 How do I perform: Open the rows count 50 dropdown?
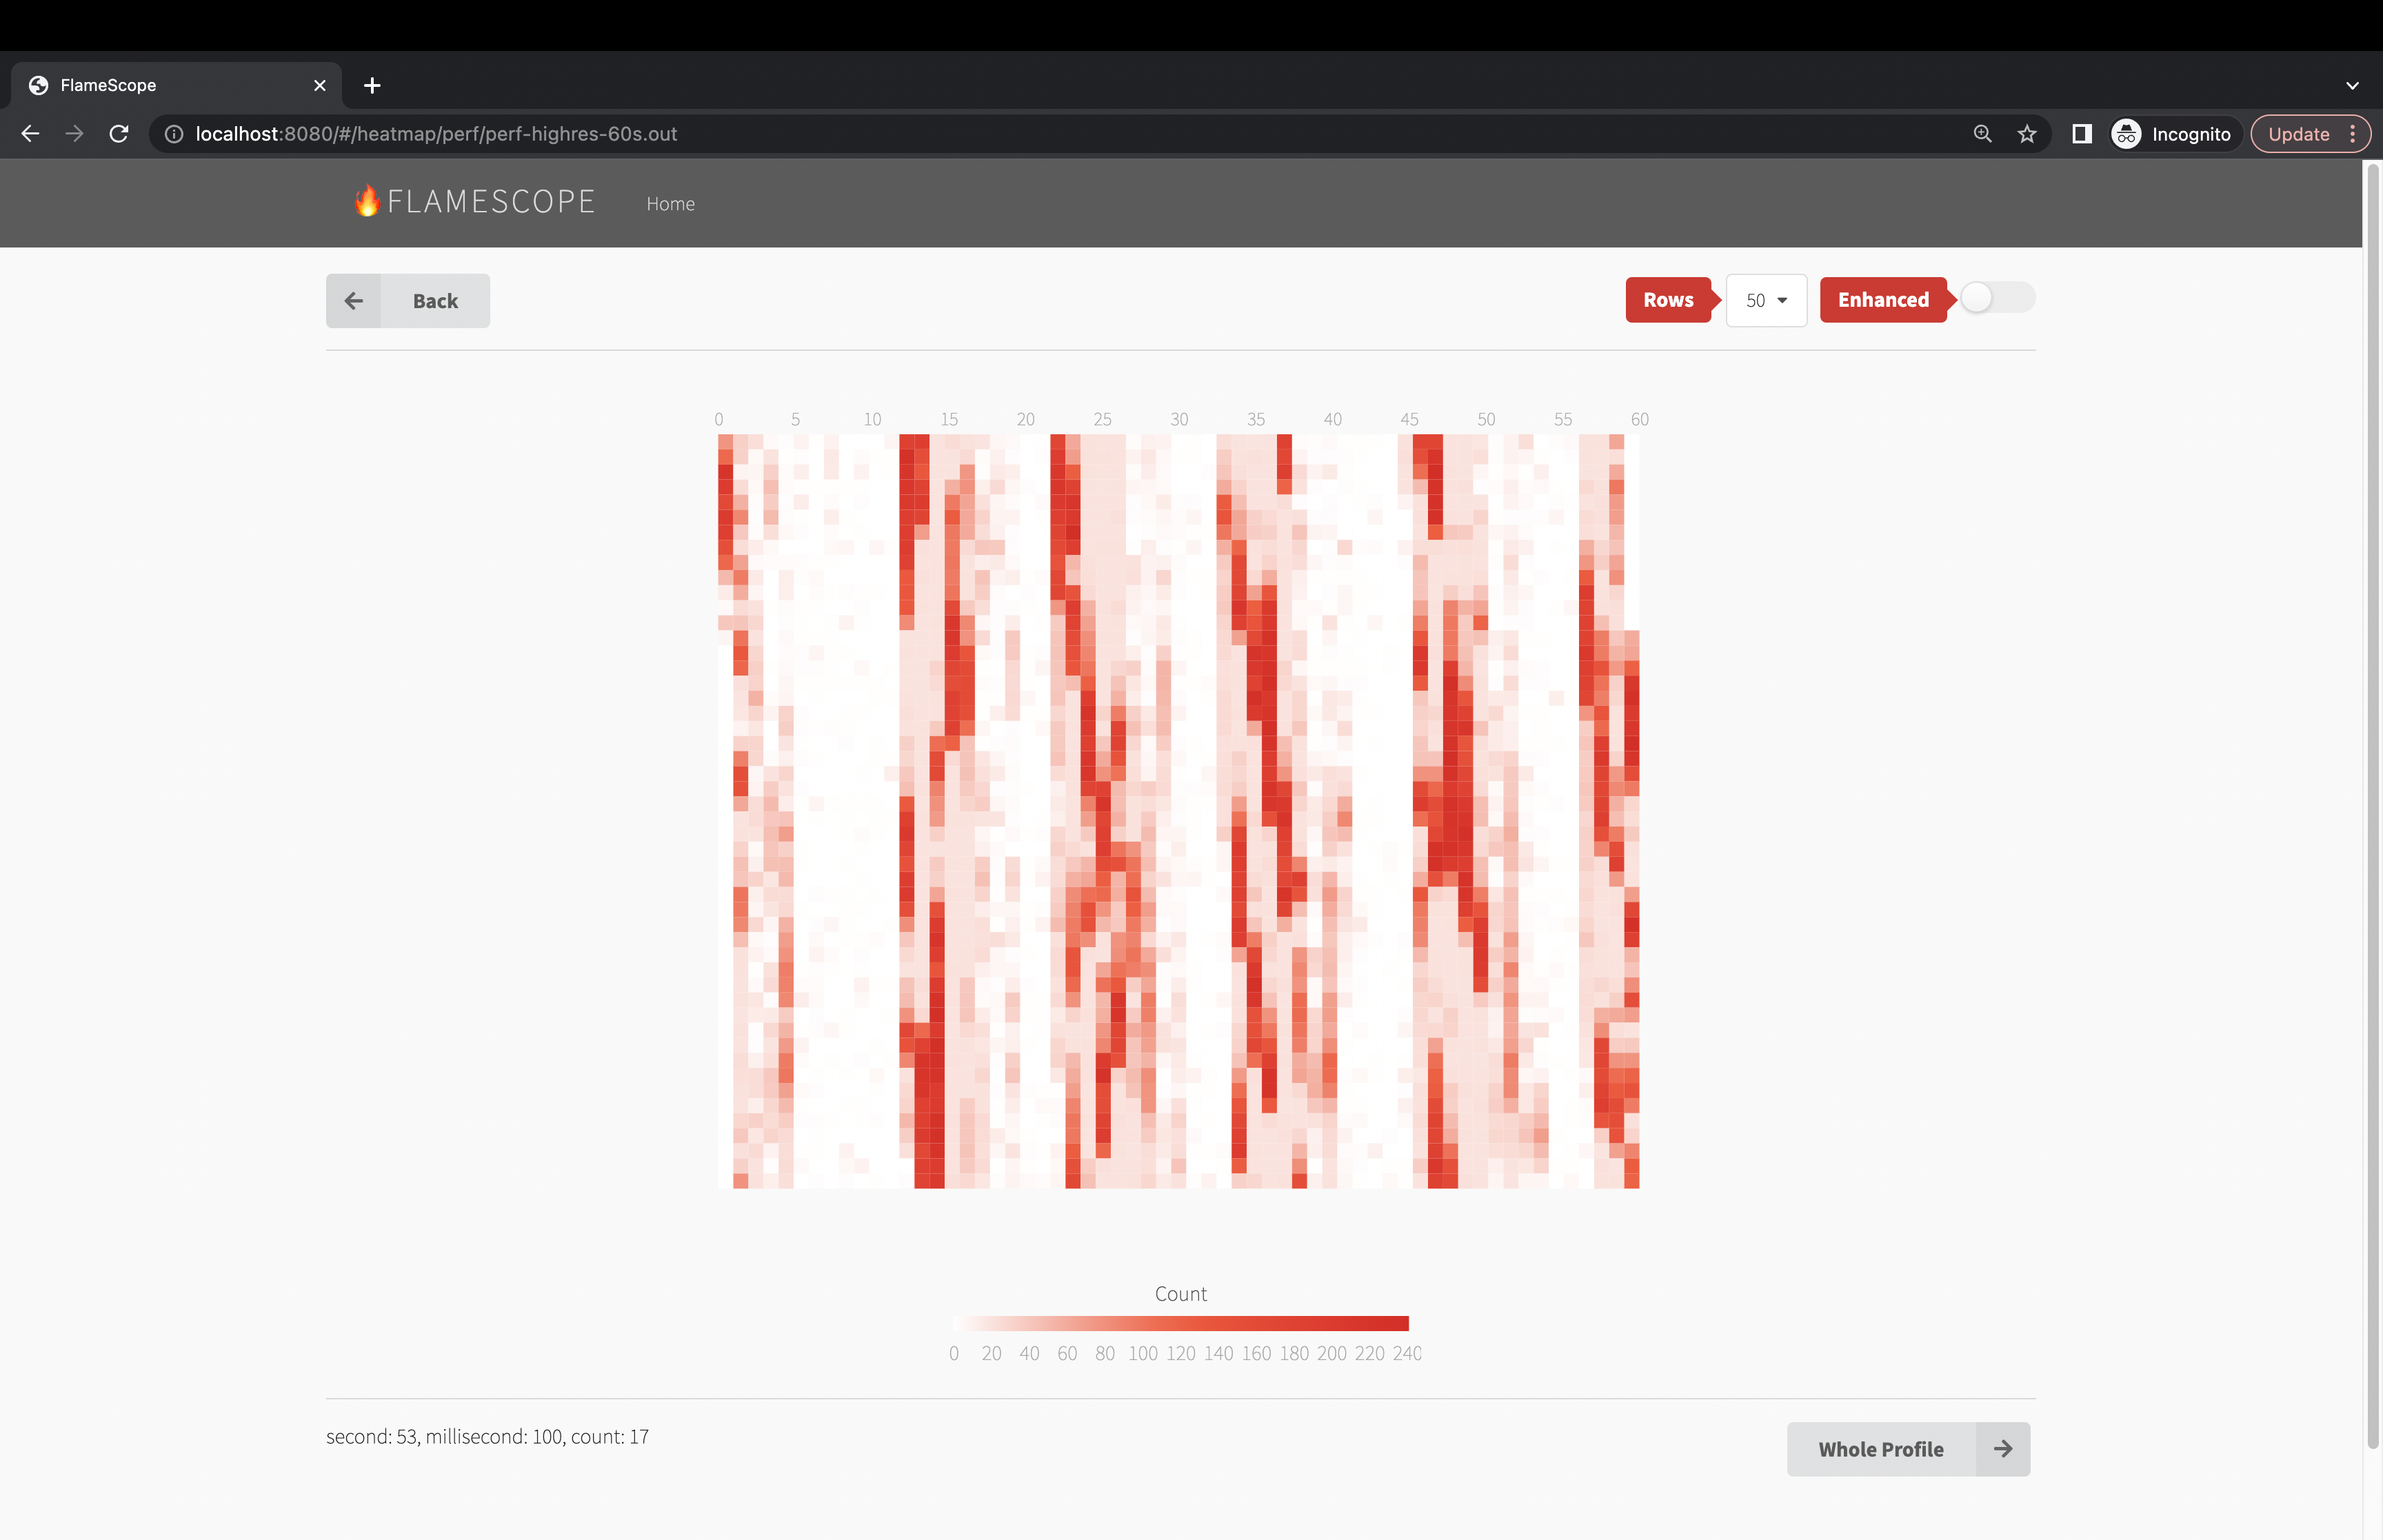click(x=1766, y=300)
